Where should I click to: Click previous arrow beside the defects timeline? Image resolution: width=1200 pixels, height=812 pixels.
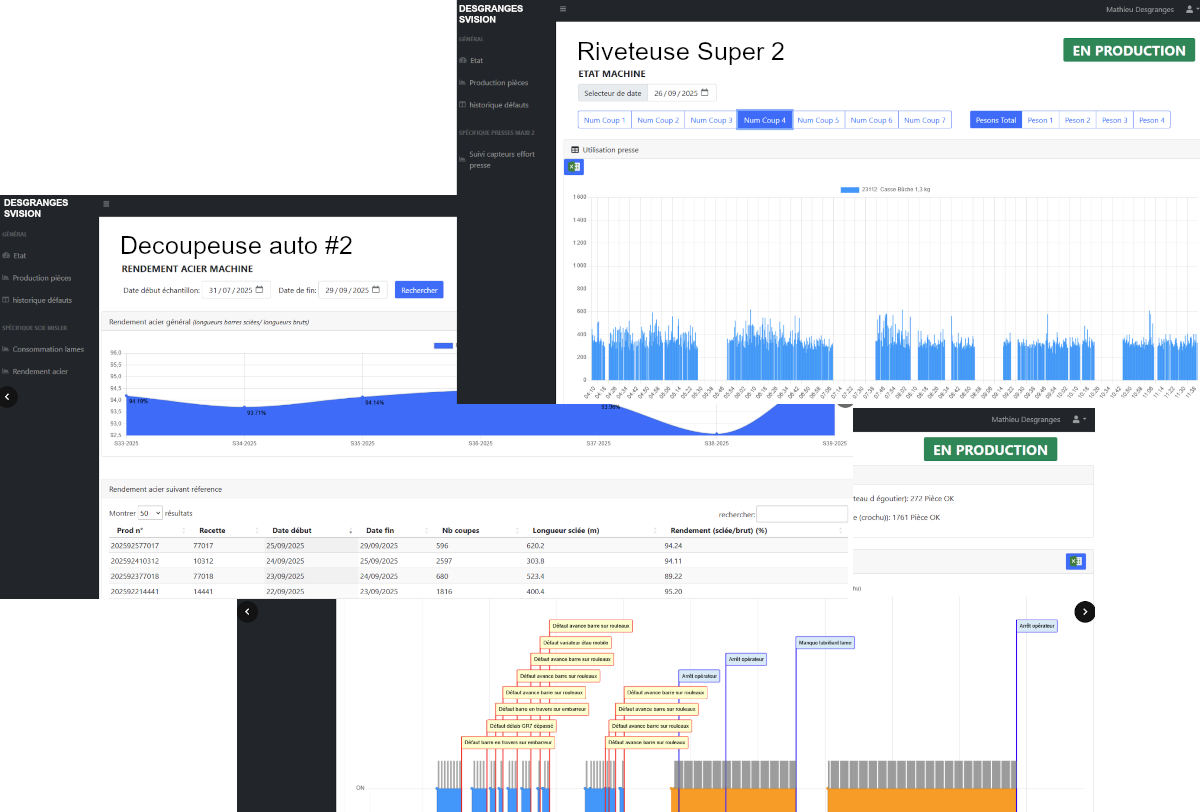pos(248,611)
